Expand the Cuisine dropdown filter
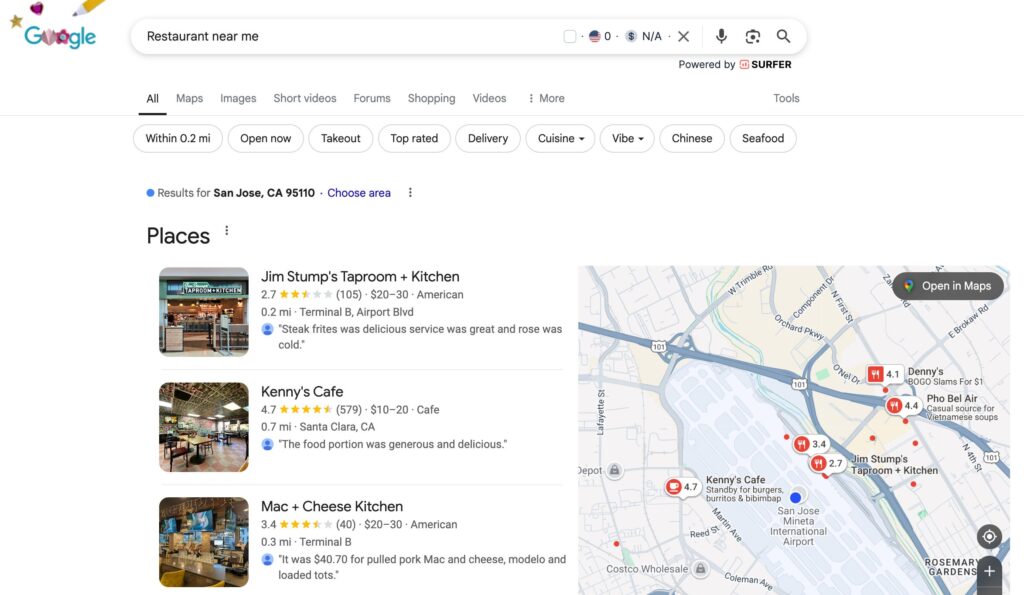This screenshot has width=1024, height=595. [x=560, y=138]
